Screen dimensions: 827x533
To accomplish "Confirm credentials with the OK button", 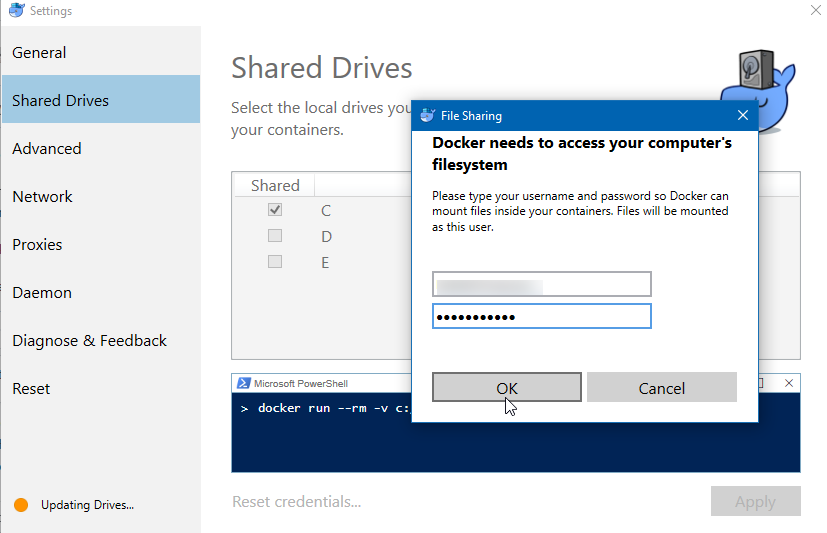I will click(x=507, y=387).
